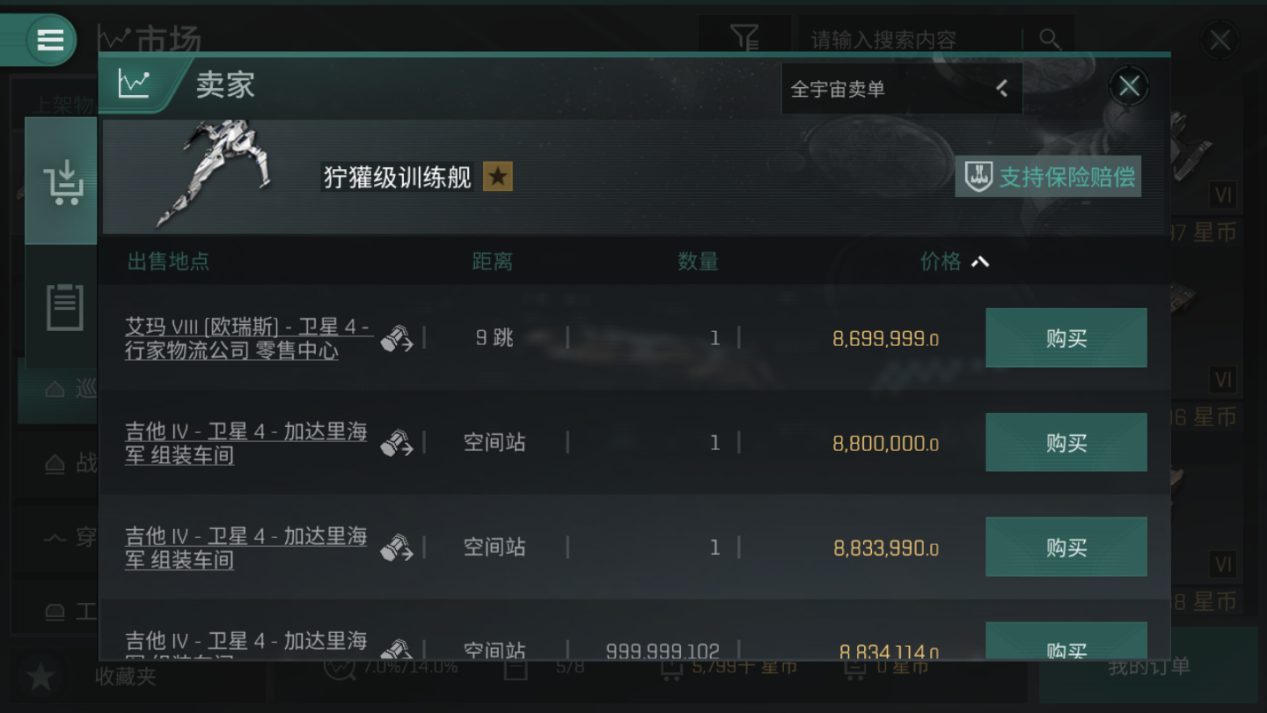Set route icon on 8,833,990 row

pos(397,548)
